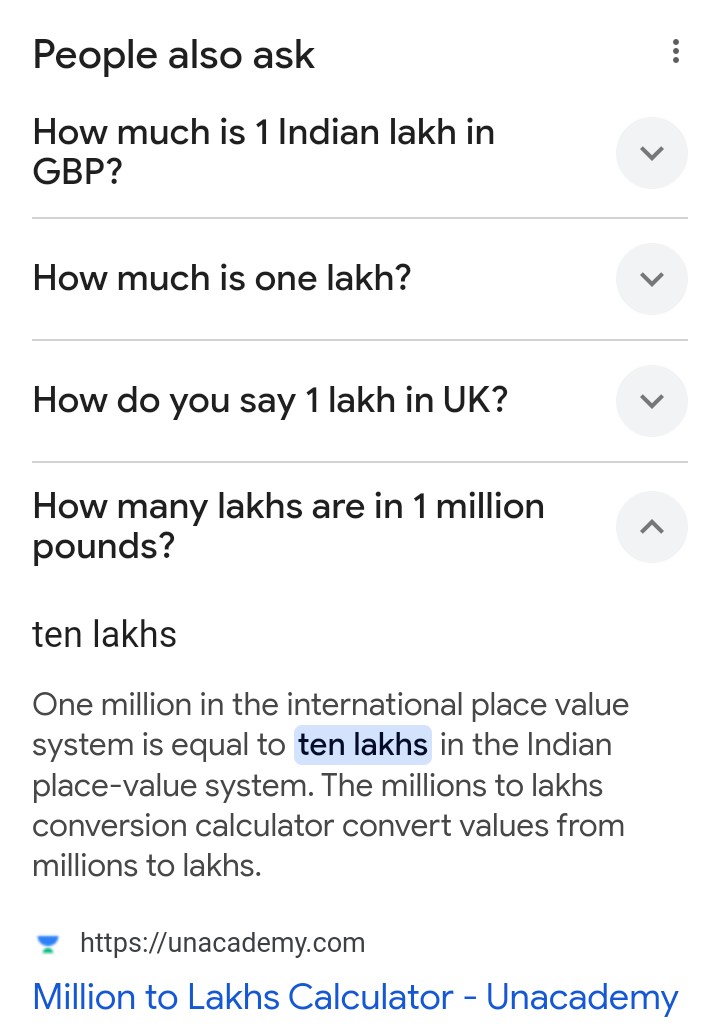The width and height of the screenshot is (720, 1028).
Task: Expand the chevron beside "How much is one lakh?"
Action: tap(651, 279)
